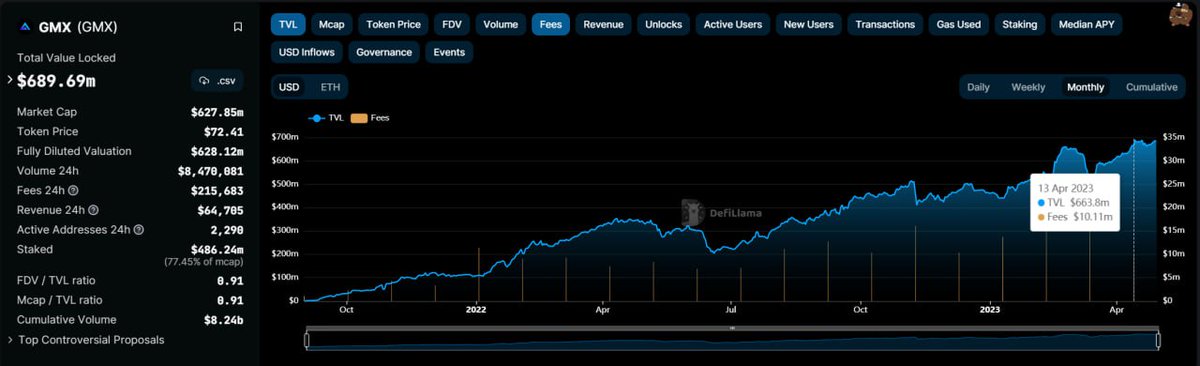This screenshot has width=1200, height=366.
Task: Click the Staked value $486.24m
Action: 217,249
